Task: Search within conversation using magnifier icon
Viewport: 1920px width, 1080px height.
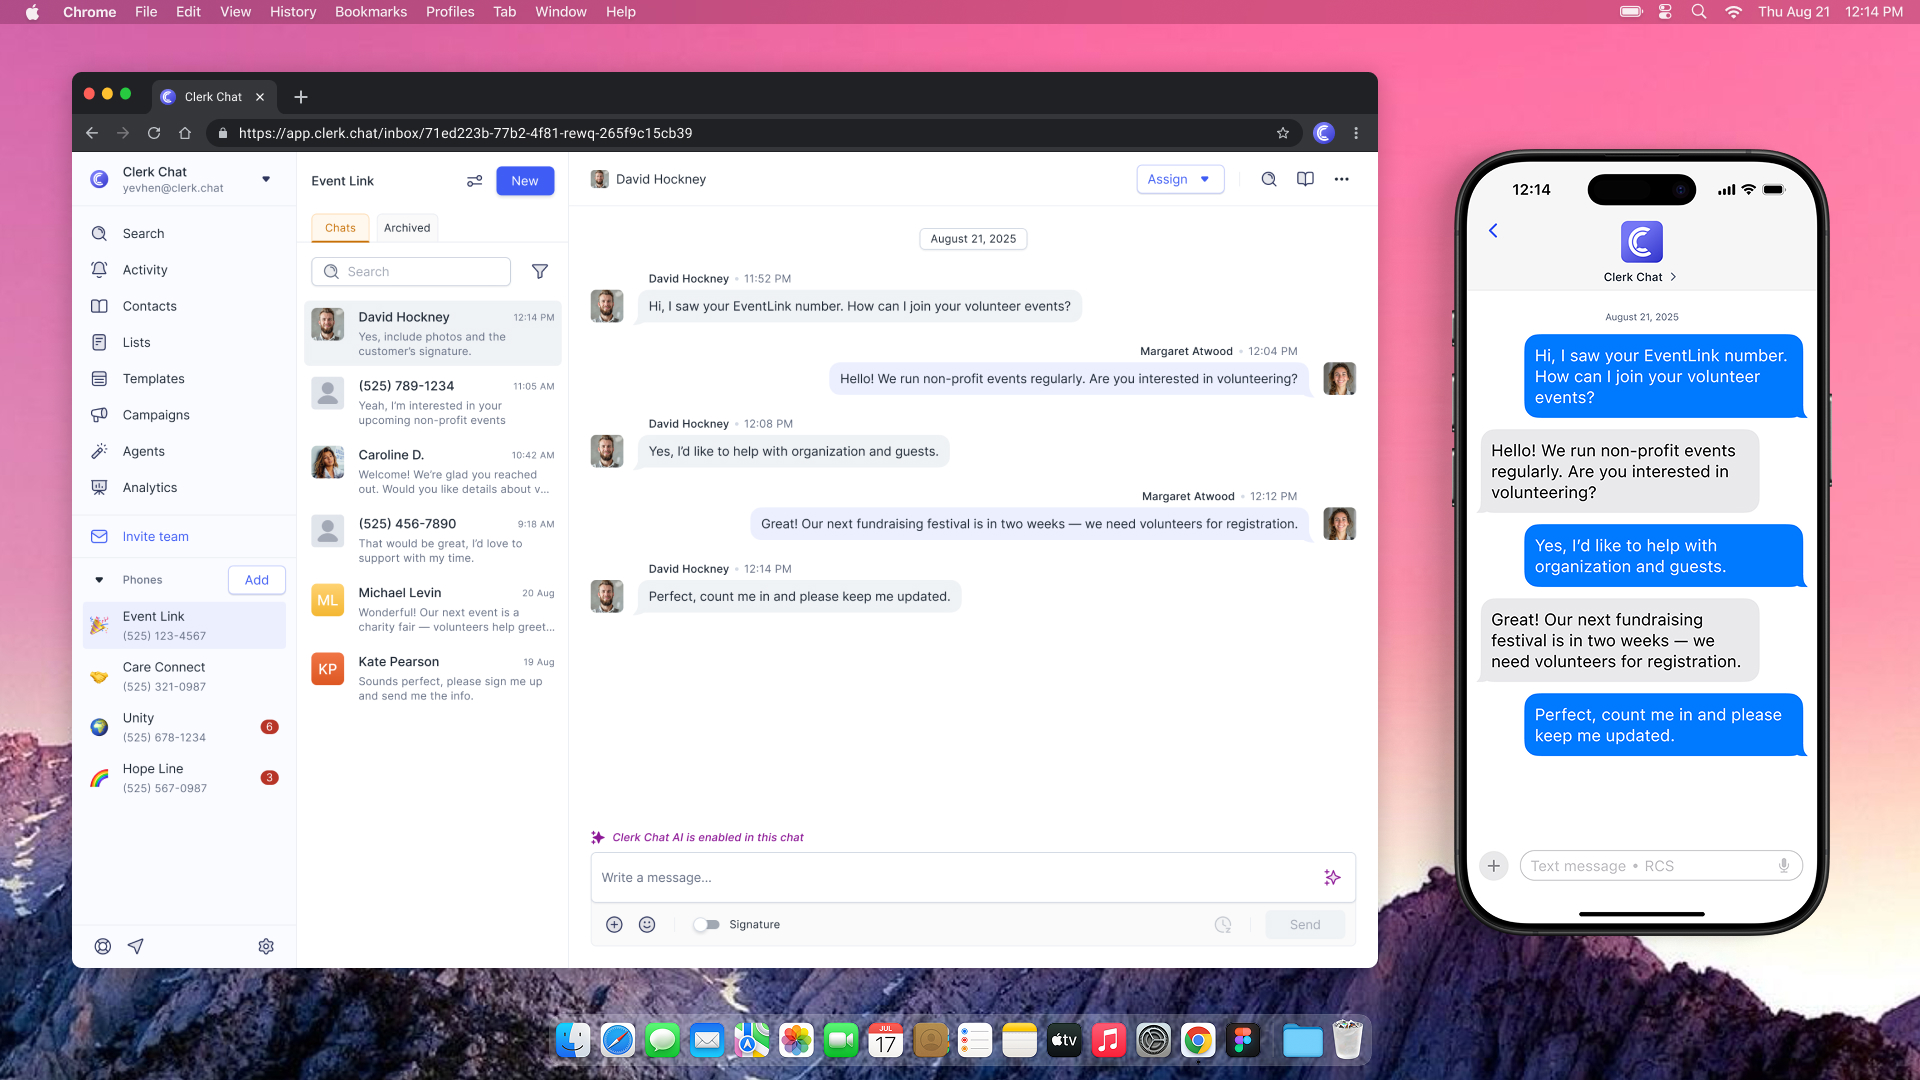Action: point(1269,179)
